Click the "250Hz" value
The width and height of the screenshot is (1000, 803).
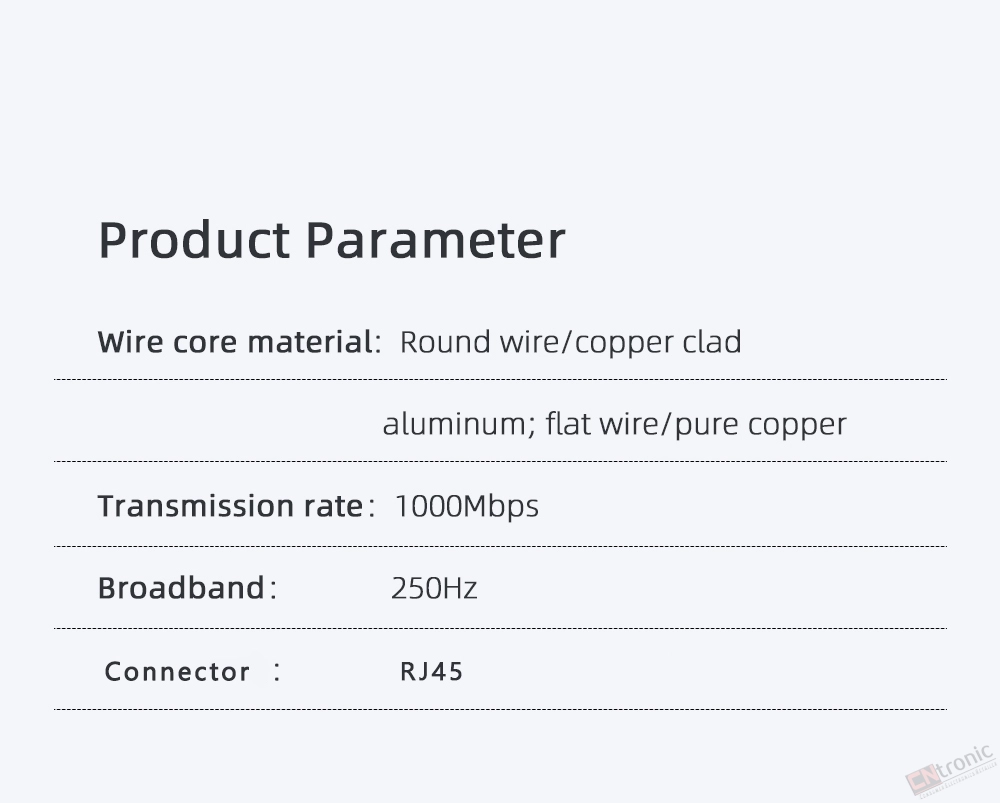click(x=434, y=588)
